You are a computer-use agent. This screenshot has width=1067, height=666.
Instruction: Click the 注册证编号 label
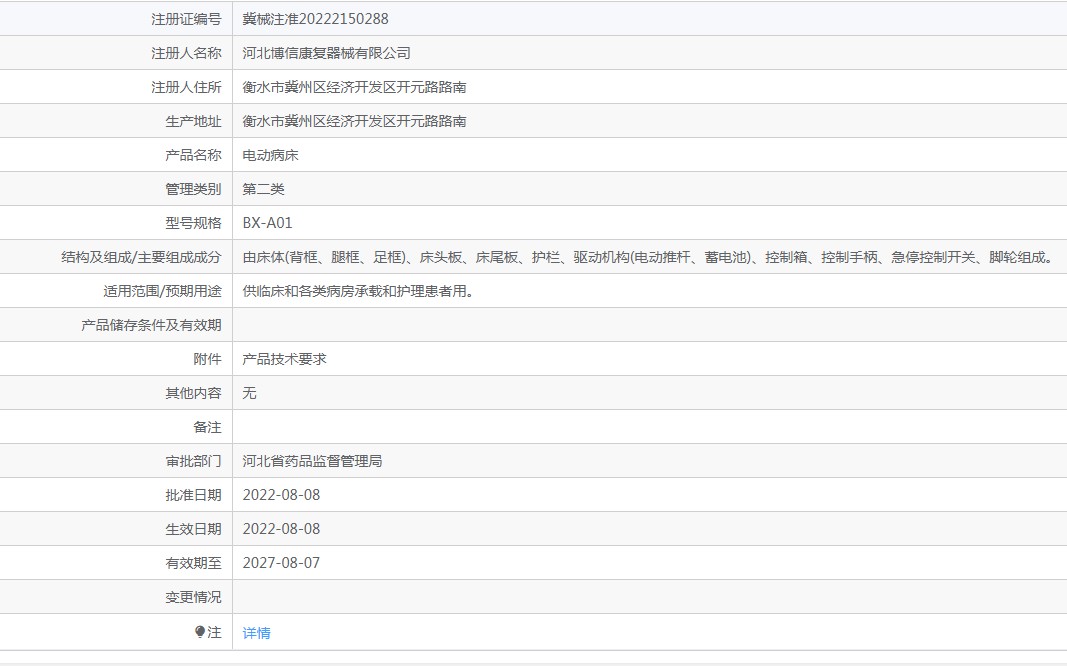(186, 19)
